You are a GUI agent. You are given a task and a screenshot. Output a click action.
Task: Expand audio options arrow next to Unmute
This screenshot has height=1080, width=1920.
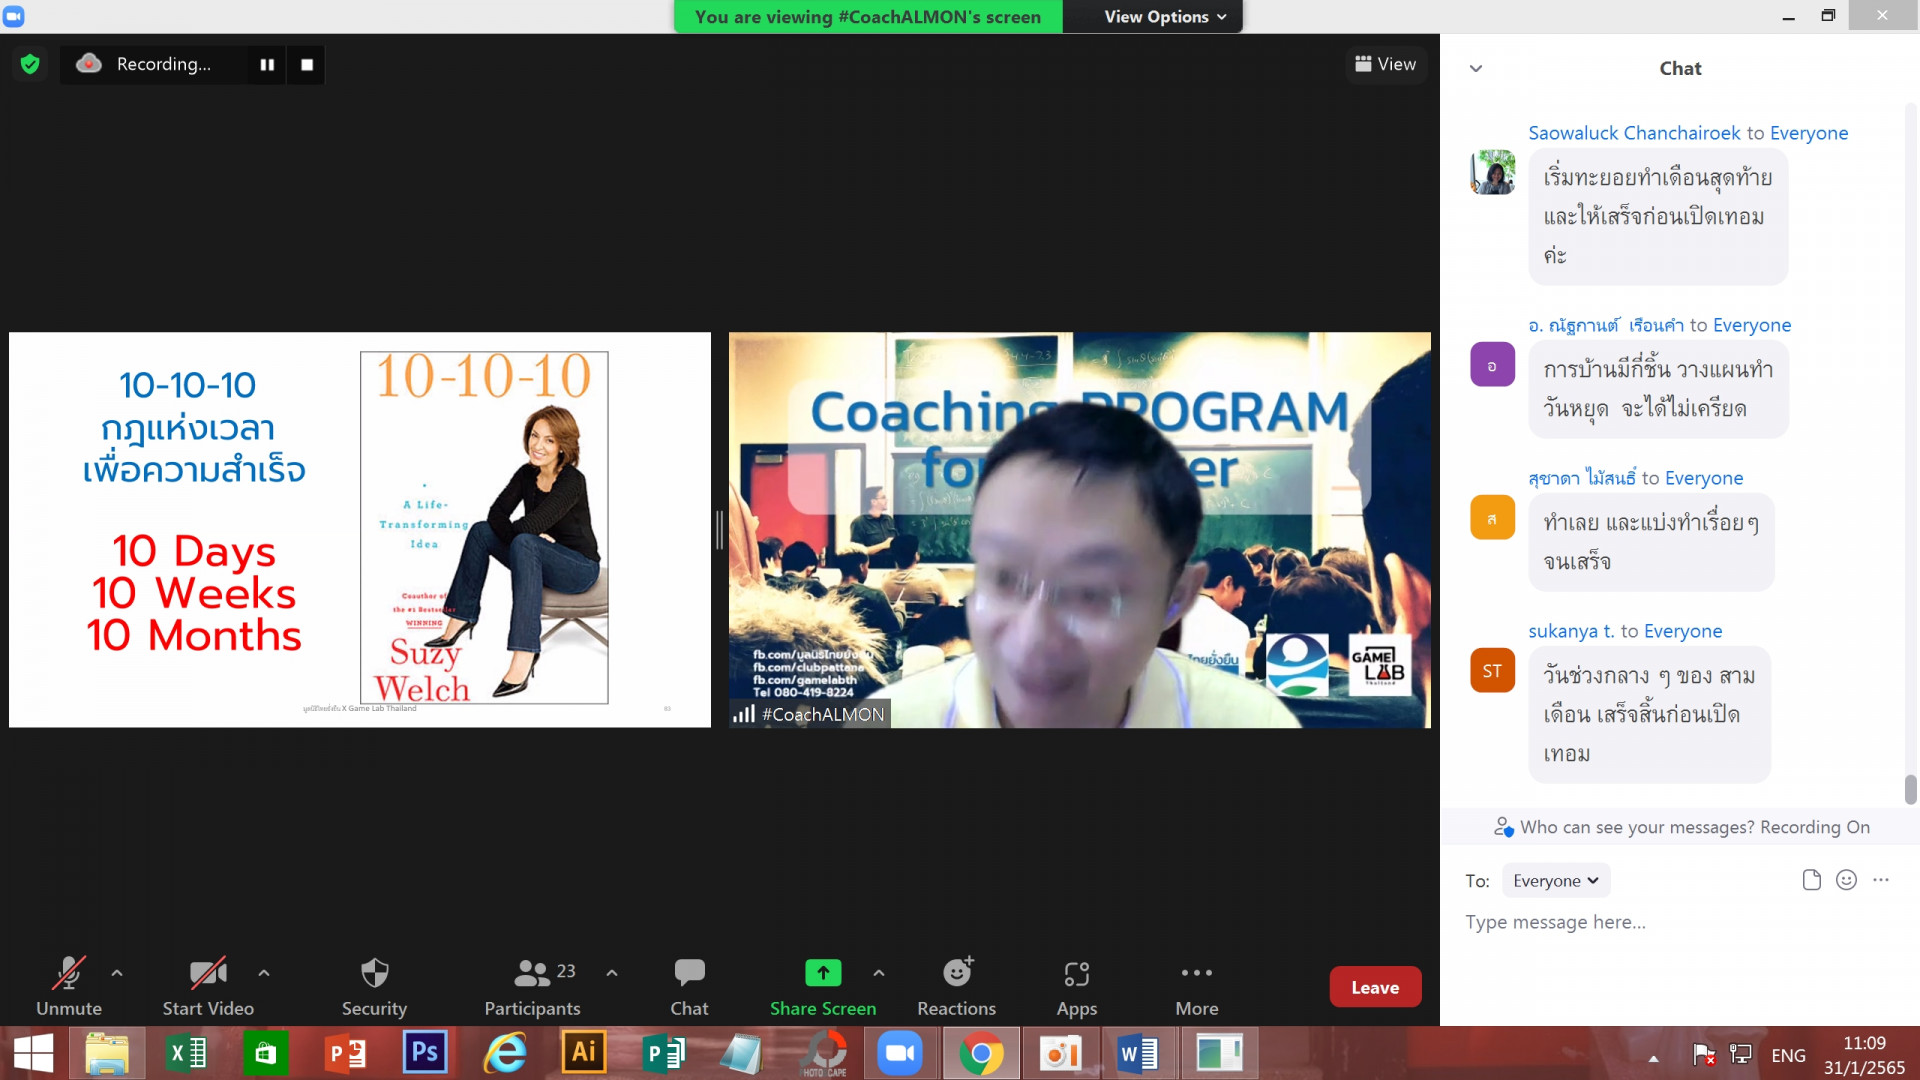tap(117, 972)
